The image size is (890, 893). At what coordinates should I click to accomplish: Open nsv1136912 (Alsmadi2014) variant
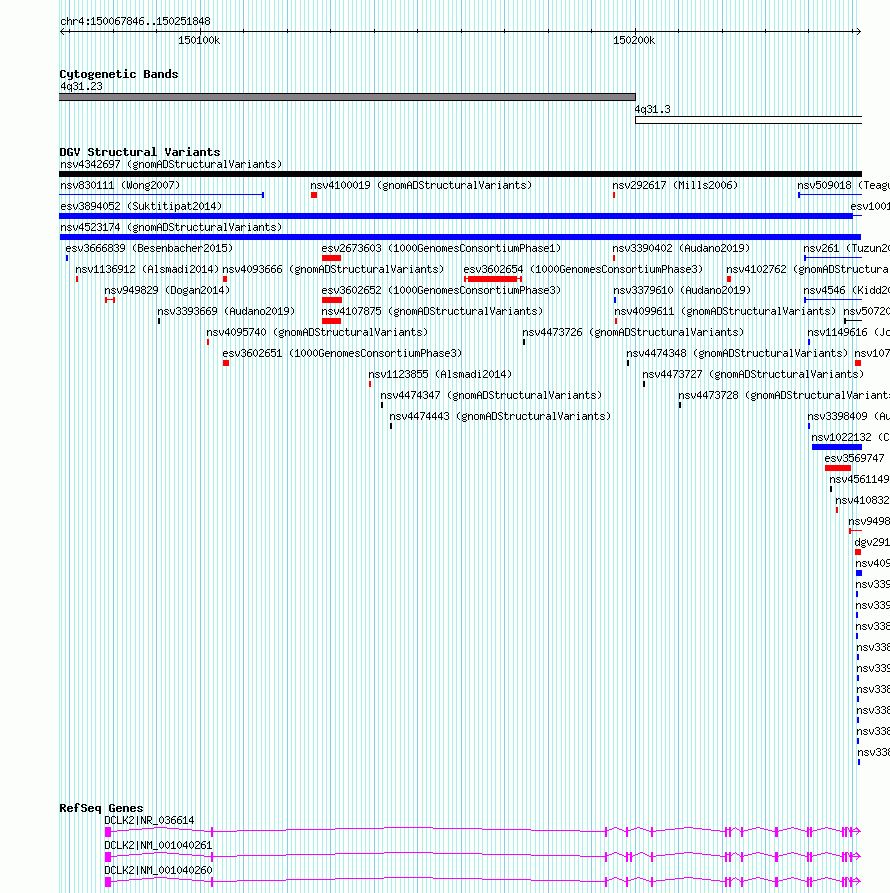pyautogui.click(x=147, y=269)
